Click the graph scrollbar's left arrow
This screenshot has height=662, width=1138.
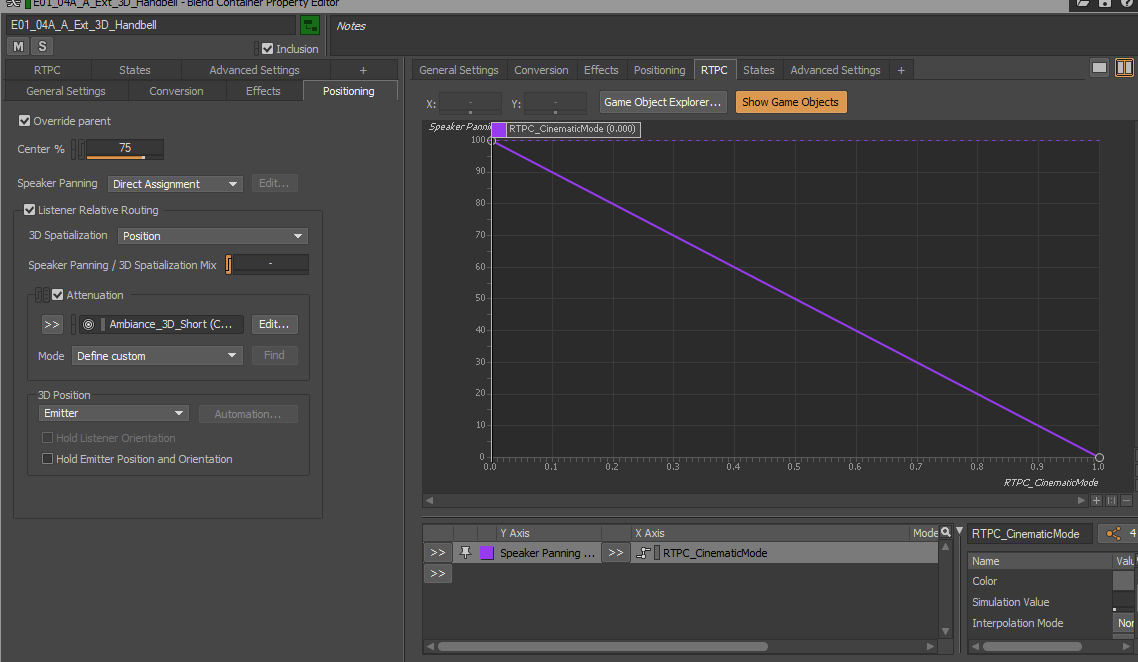(430, 501)
